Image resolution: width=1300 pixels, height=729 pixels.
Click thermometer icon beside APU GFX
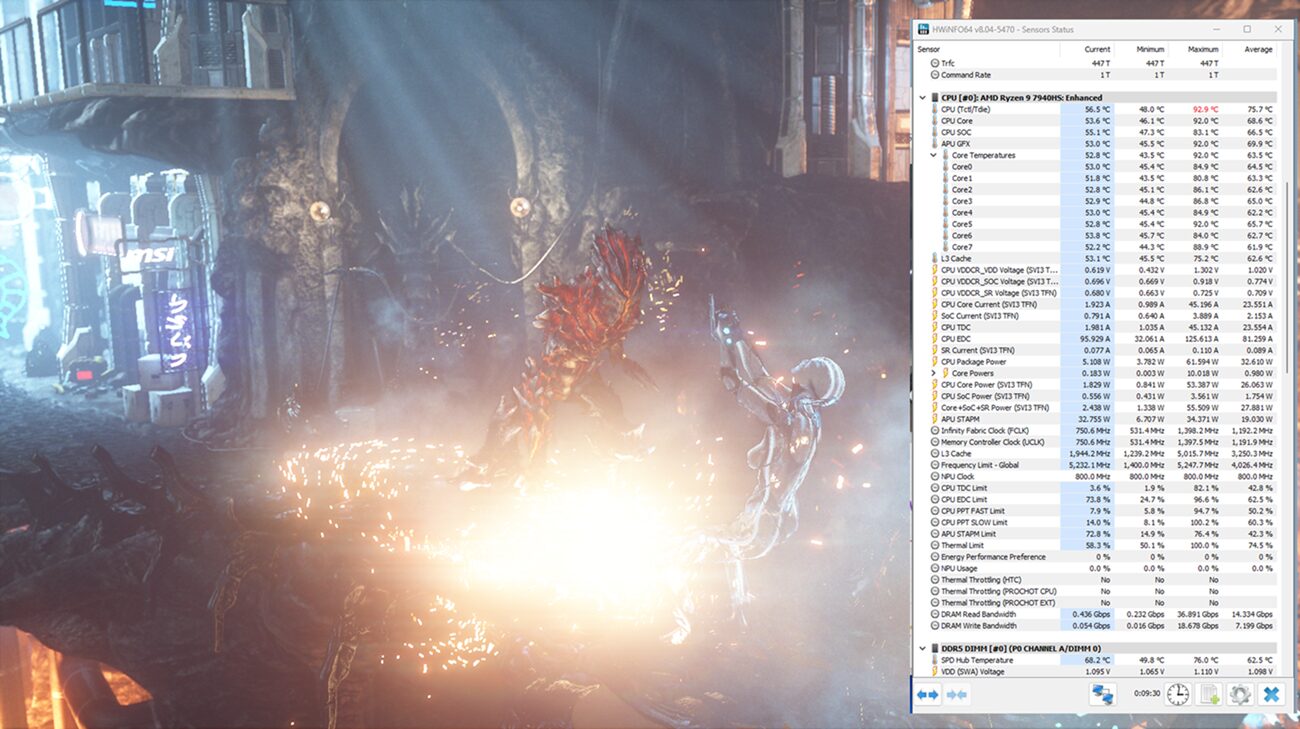935,144
